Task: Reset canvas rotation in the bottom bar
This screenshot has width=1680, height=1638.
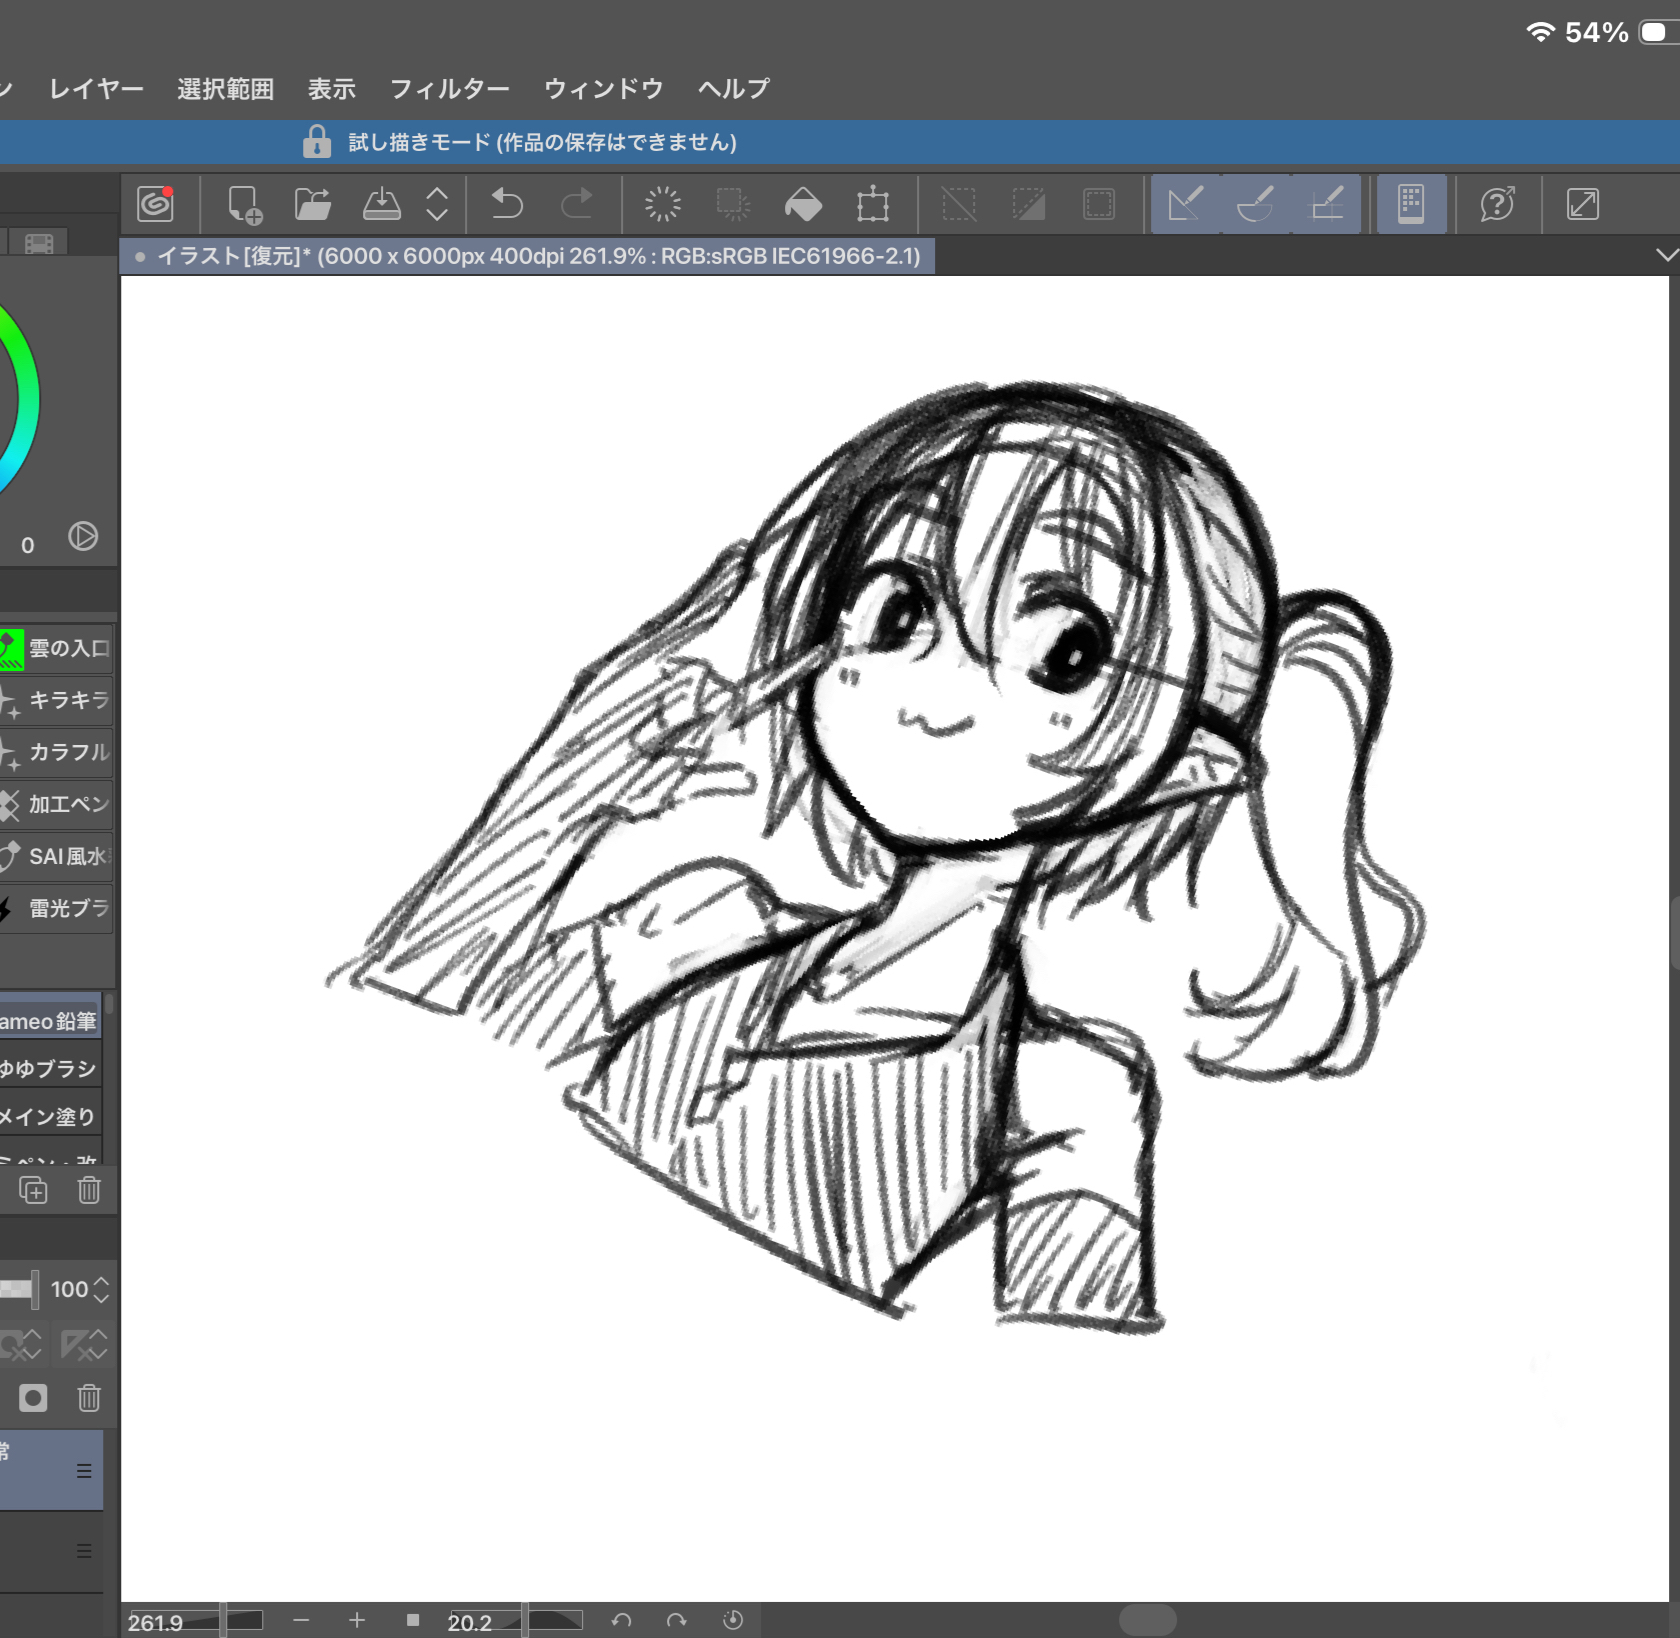Action: click(x=733, y=1620)
